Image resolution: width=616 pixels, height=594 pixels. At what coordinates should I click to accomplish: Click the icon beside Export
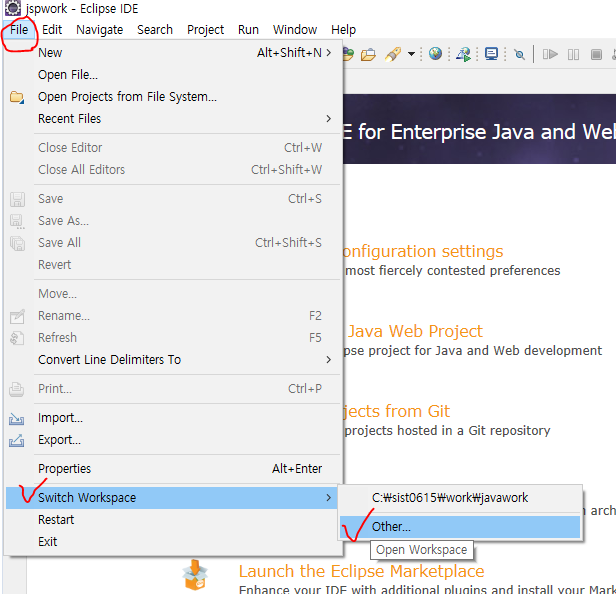(x=16, y=440)
